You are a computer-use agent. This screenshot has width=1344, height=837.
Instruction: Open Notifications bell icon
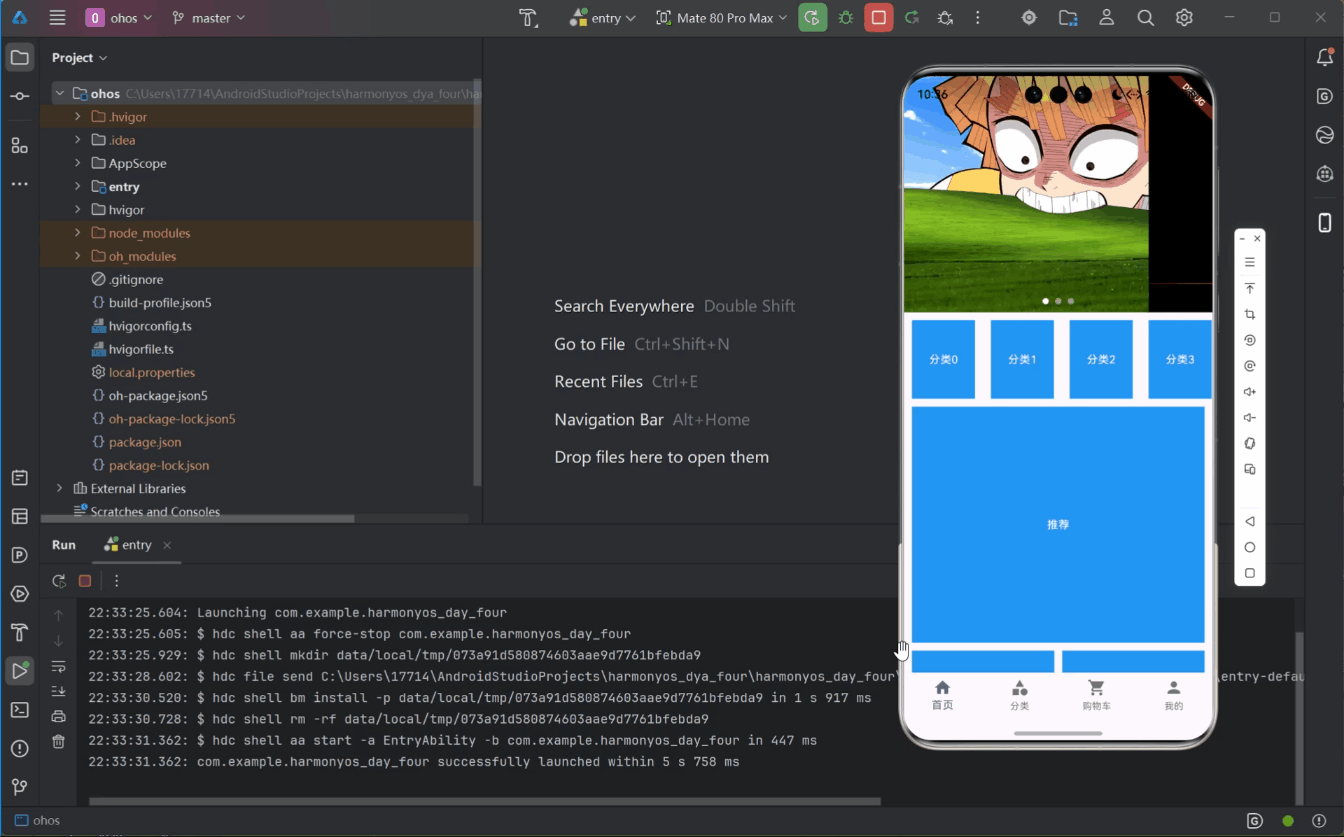tap(1325, 58)
